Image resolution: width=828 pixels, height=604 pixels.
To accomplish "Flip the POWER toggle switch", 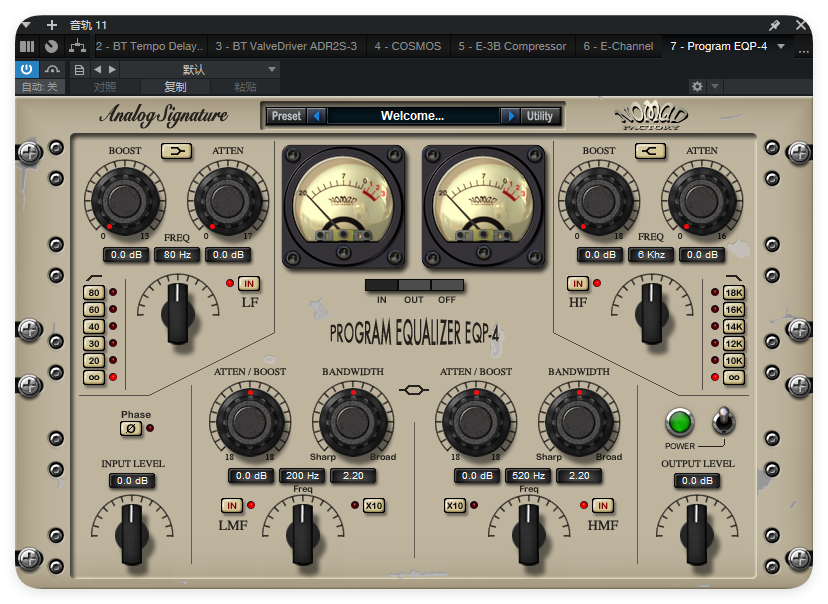I will 723,421.
